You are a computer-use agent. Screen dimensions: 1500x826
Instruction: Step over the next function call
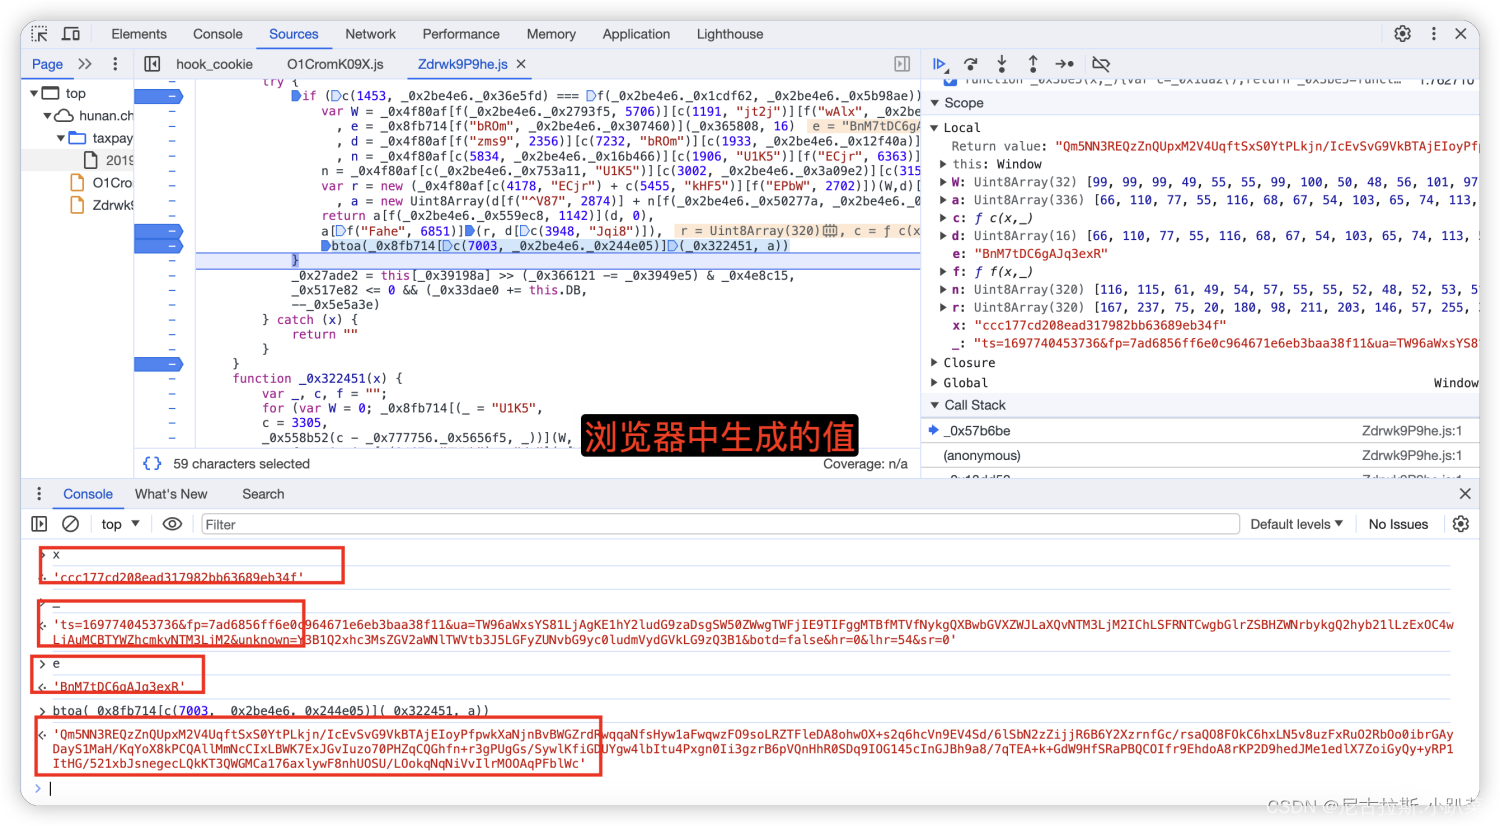tap(970, 64)
